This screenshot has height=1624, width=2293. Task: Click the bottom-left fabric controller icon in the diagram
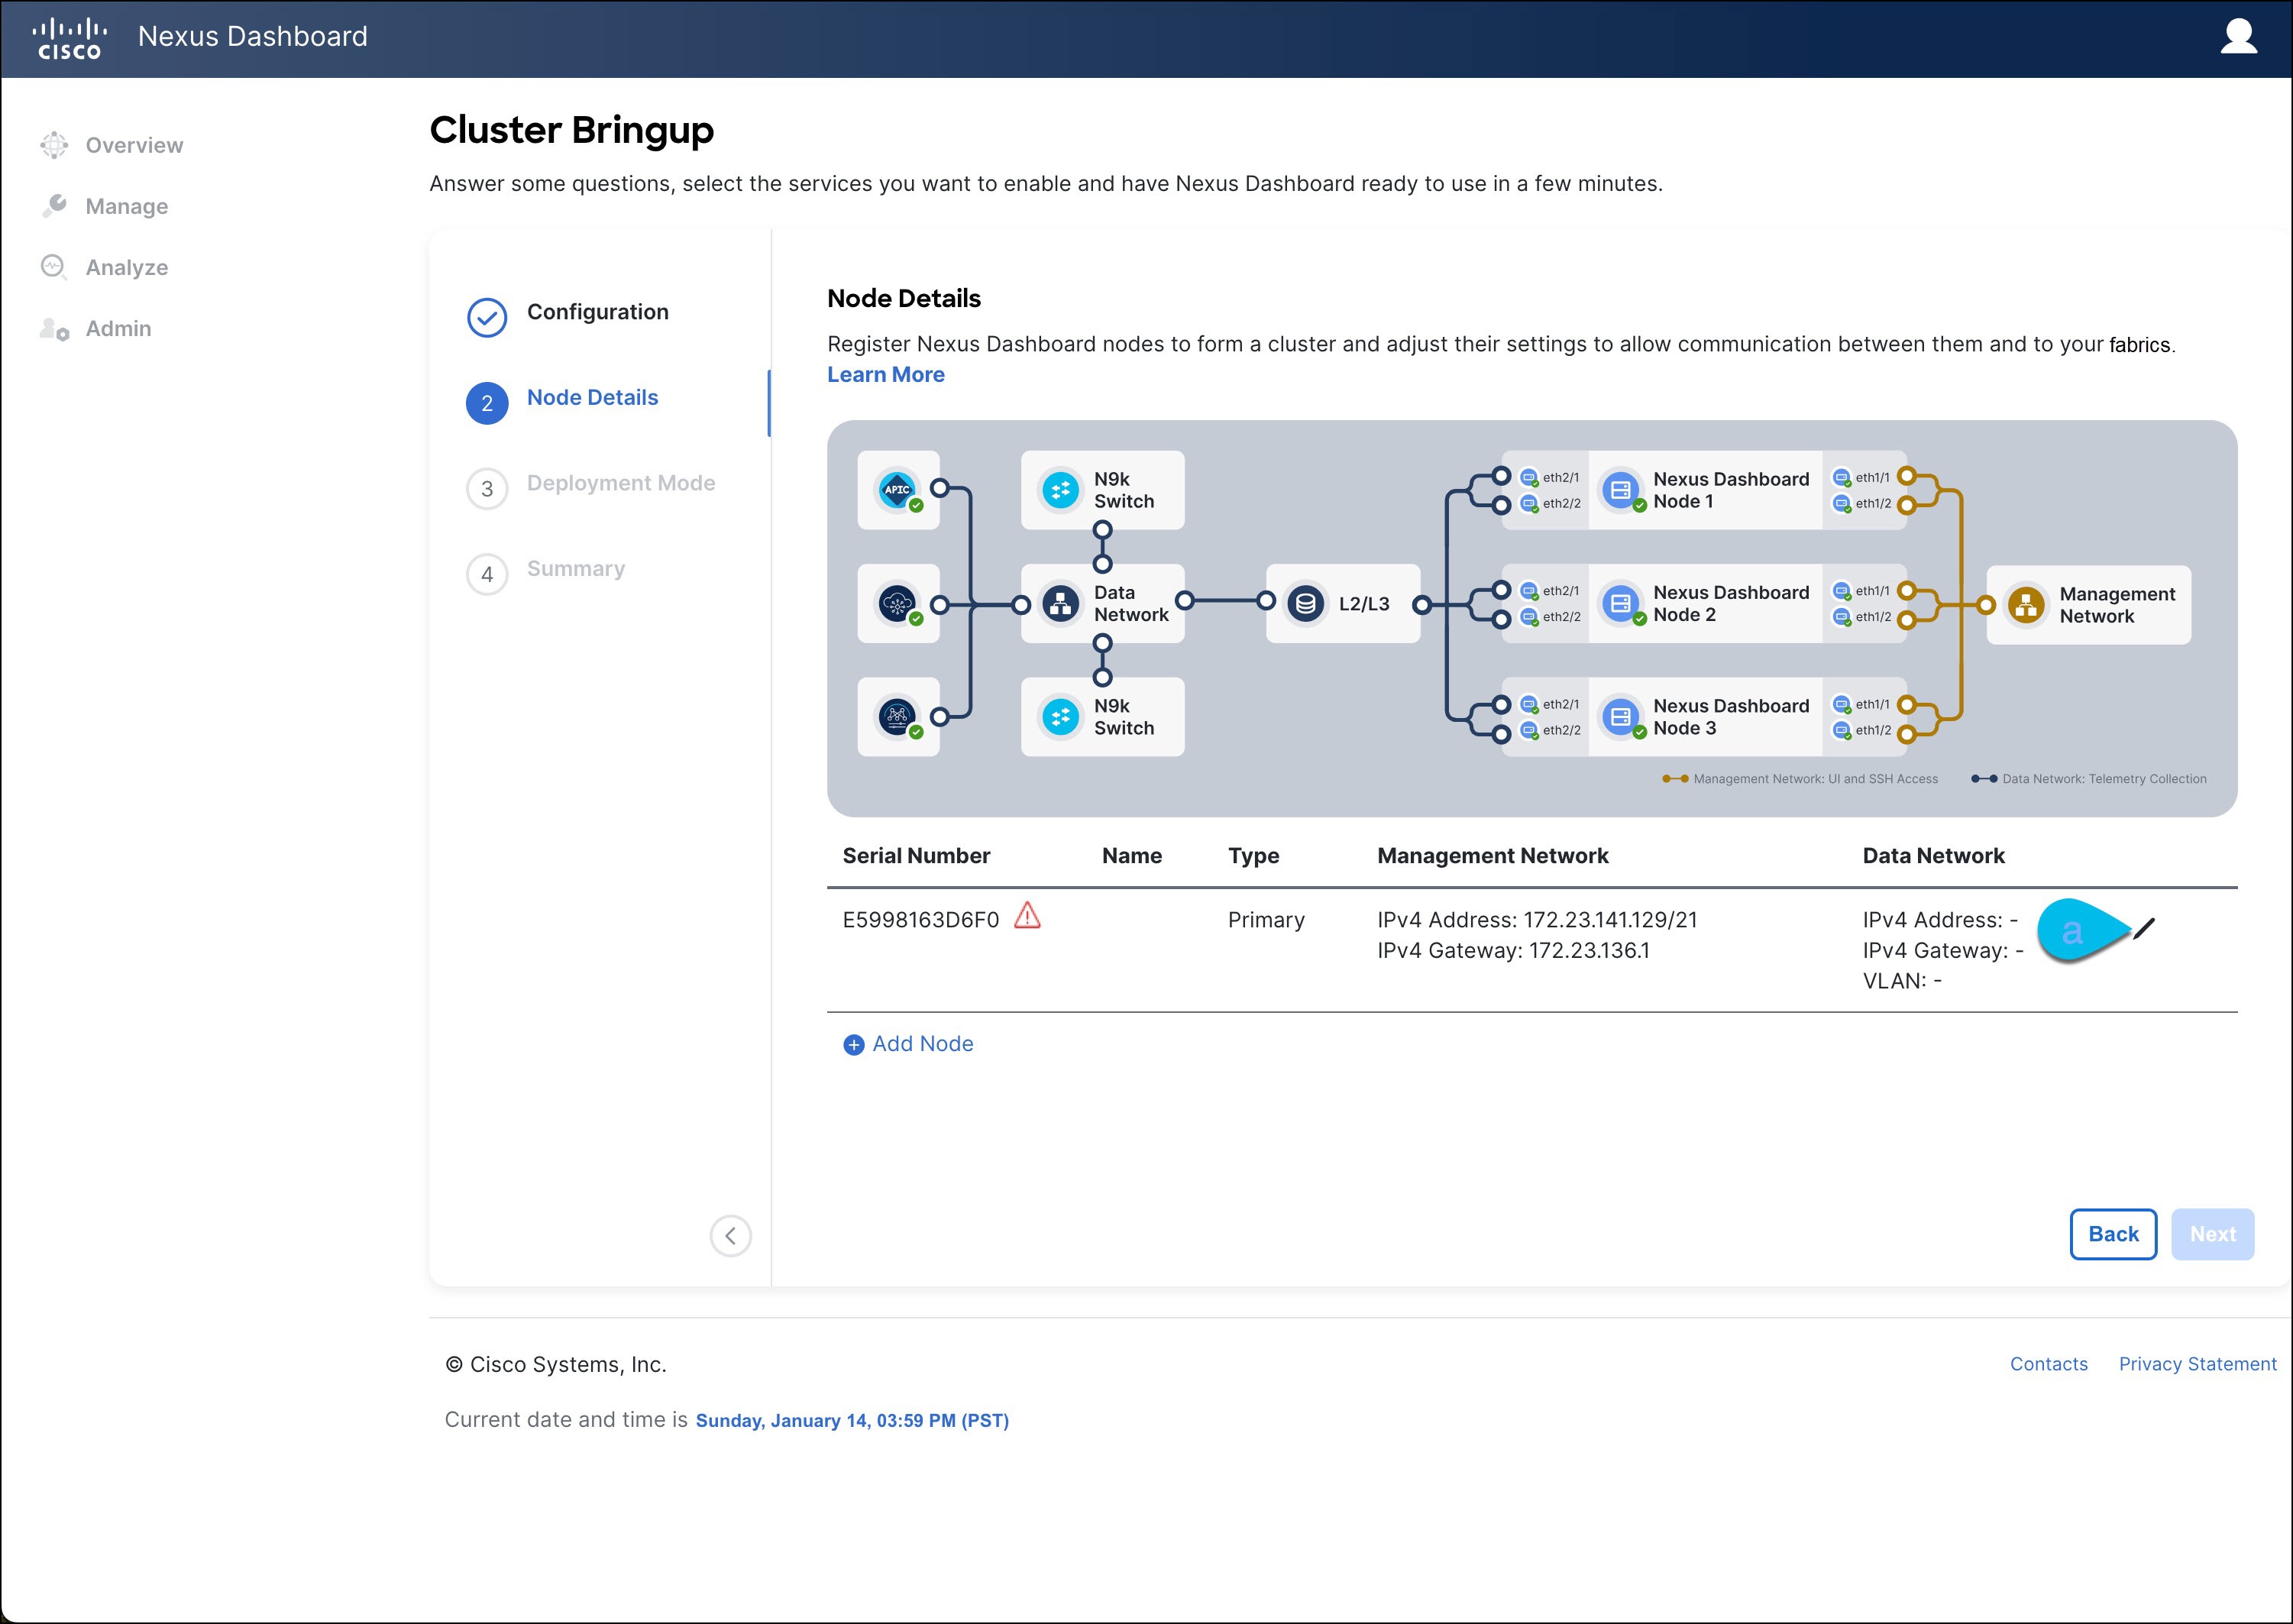[898, 716]
